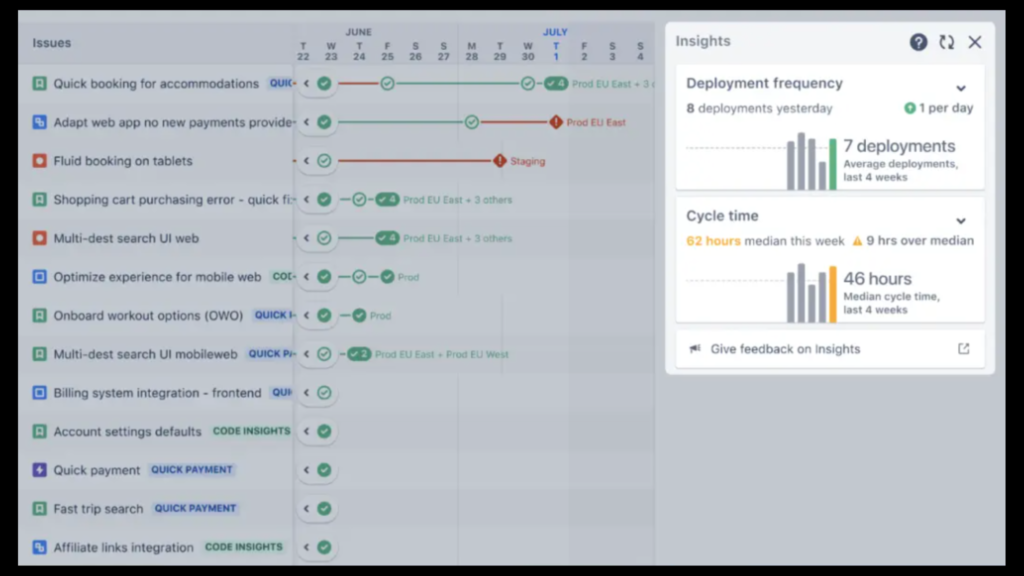Click the refresh Insights icon
1024x576 pixels.
(x=946, y=42)
